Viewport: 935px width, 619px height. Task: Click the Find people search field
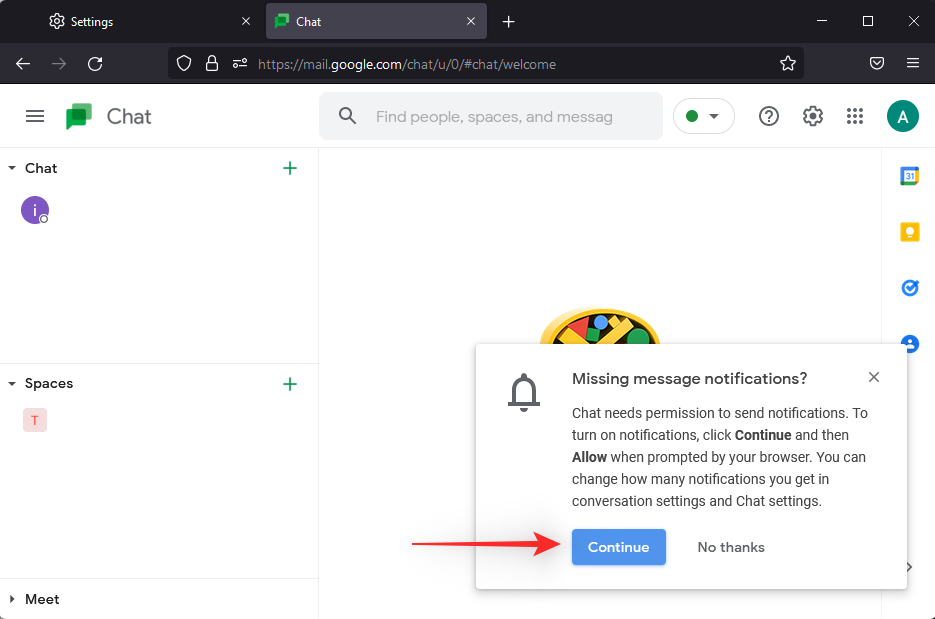coord(494,117)
